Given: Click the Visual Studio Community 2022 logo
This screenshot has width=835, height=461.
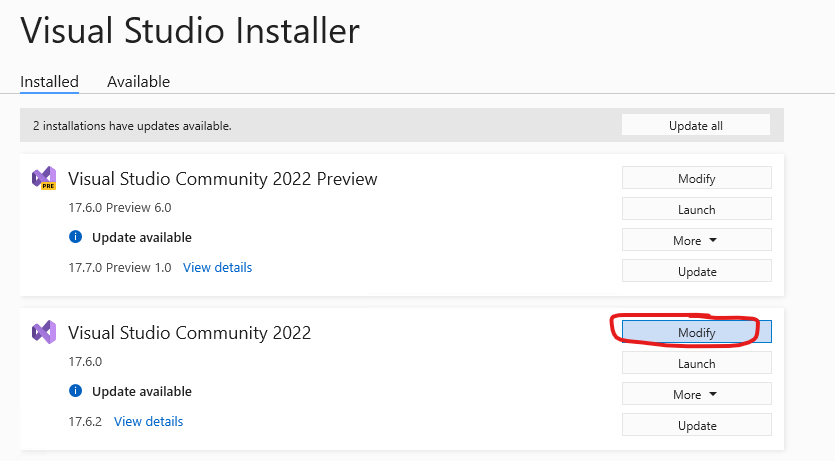Looking at the screenshot, I should click(x=44, y=332).
